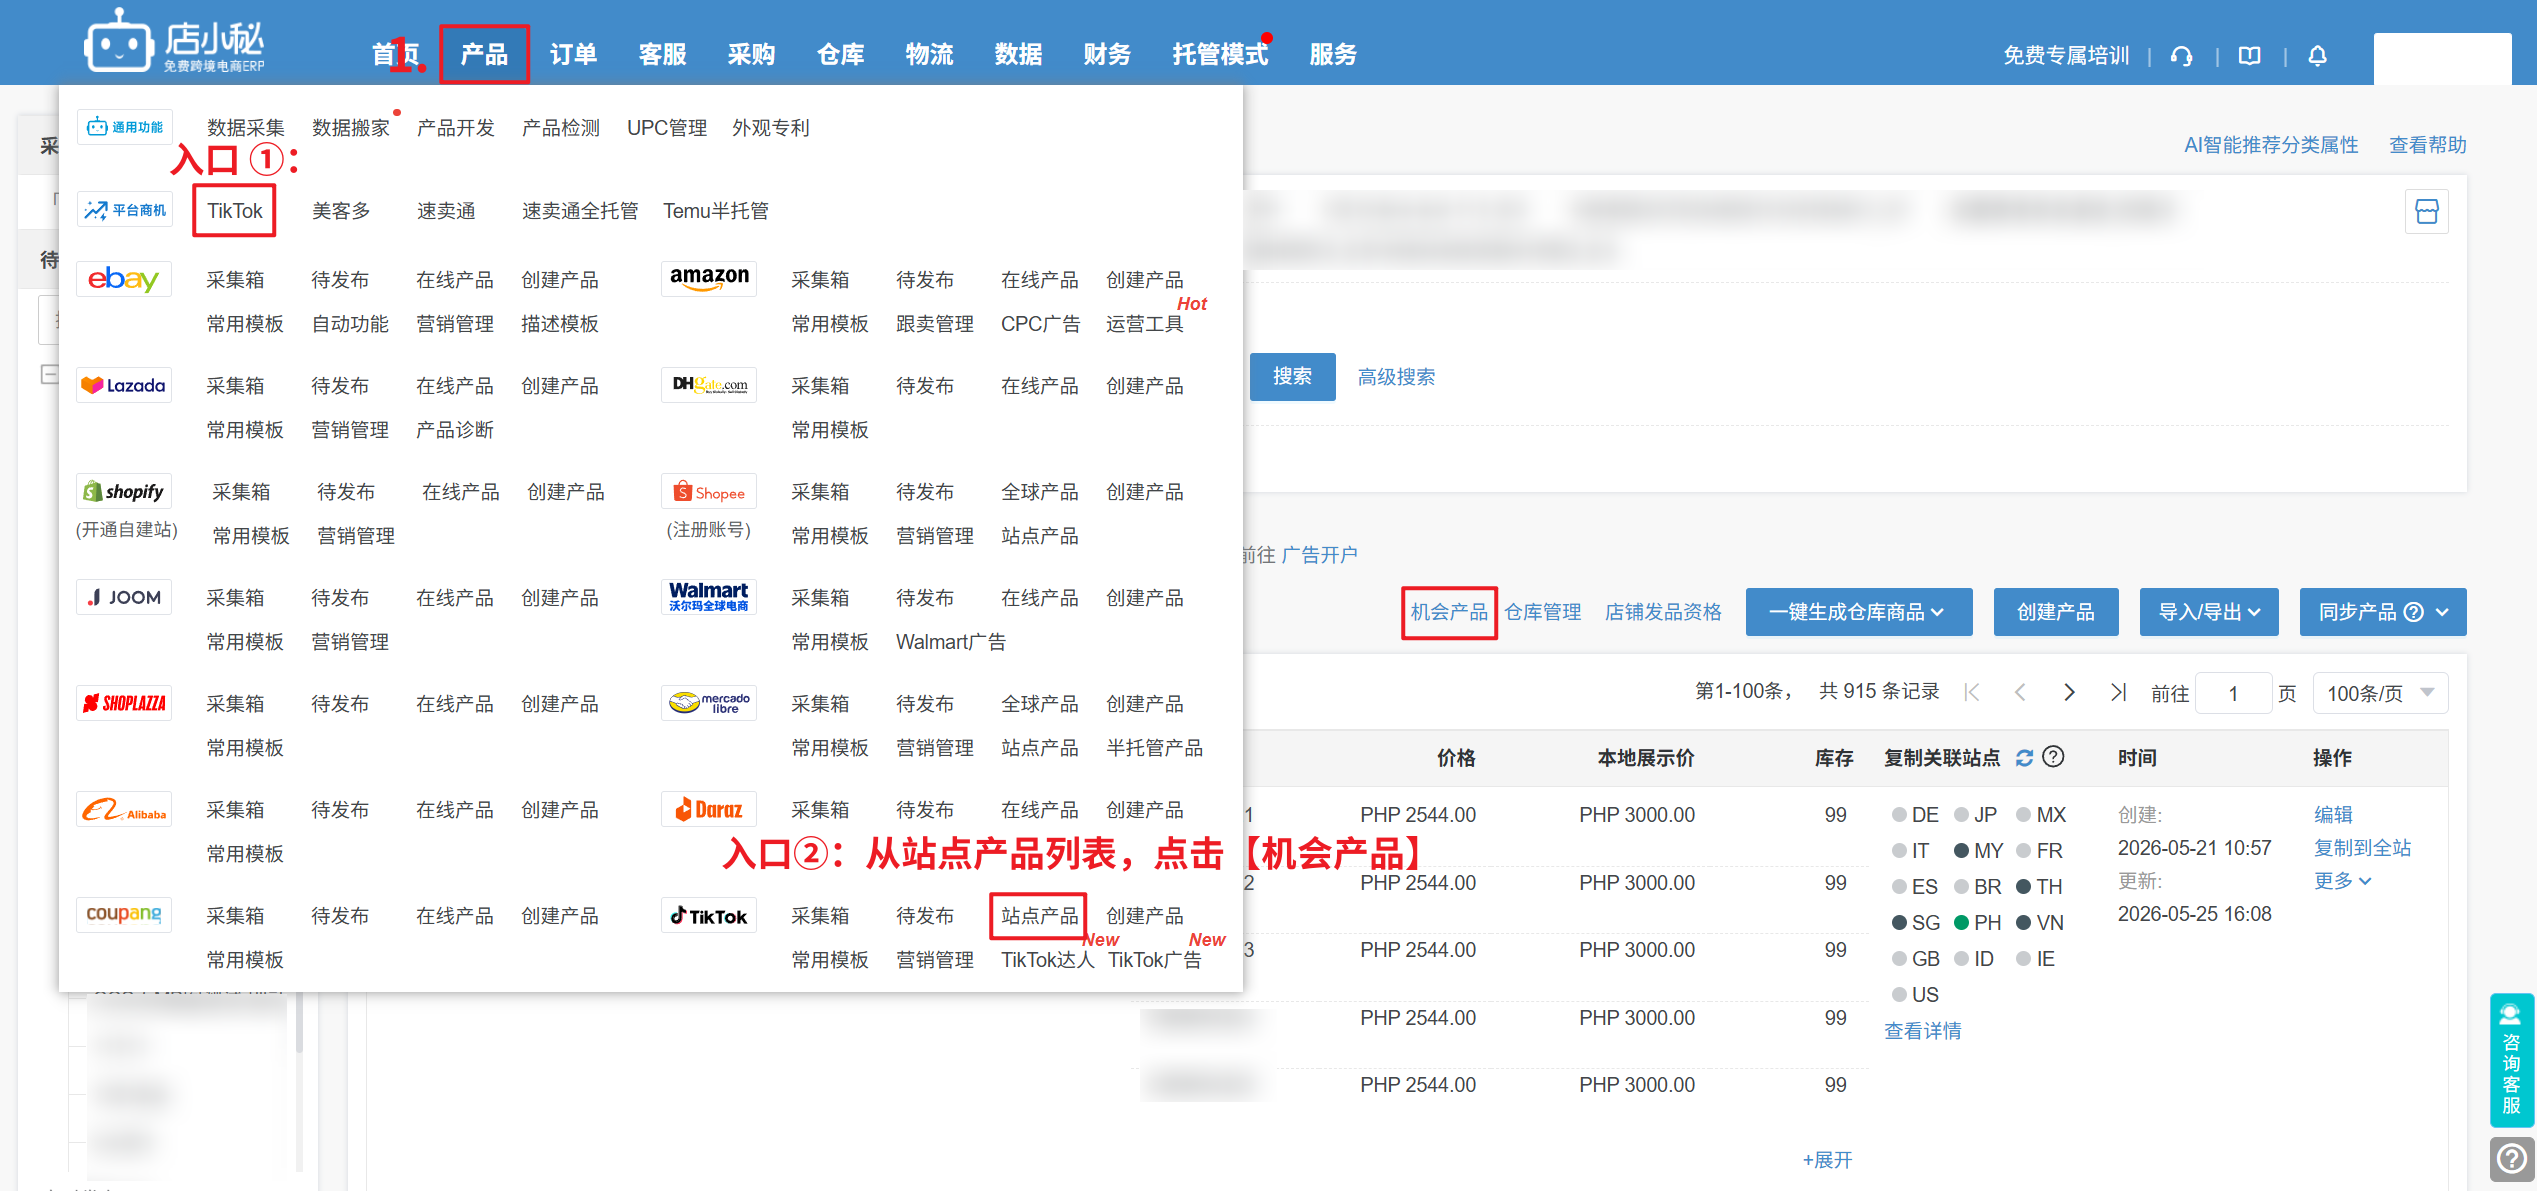Click the 搜索 button
The width and height of the screenshot is (2537, 1191).
[x=1292, y=377]
